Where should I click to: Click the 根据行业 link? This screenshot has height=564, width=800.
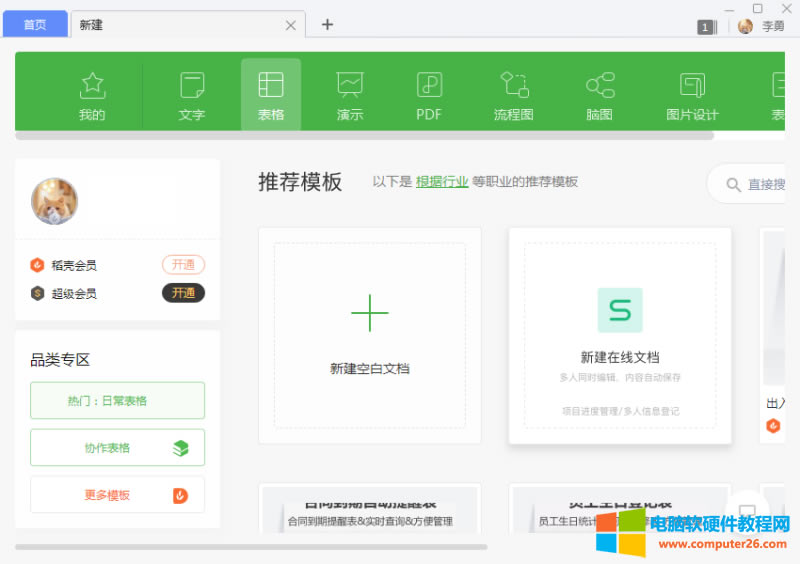point(442,182)
